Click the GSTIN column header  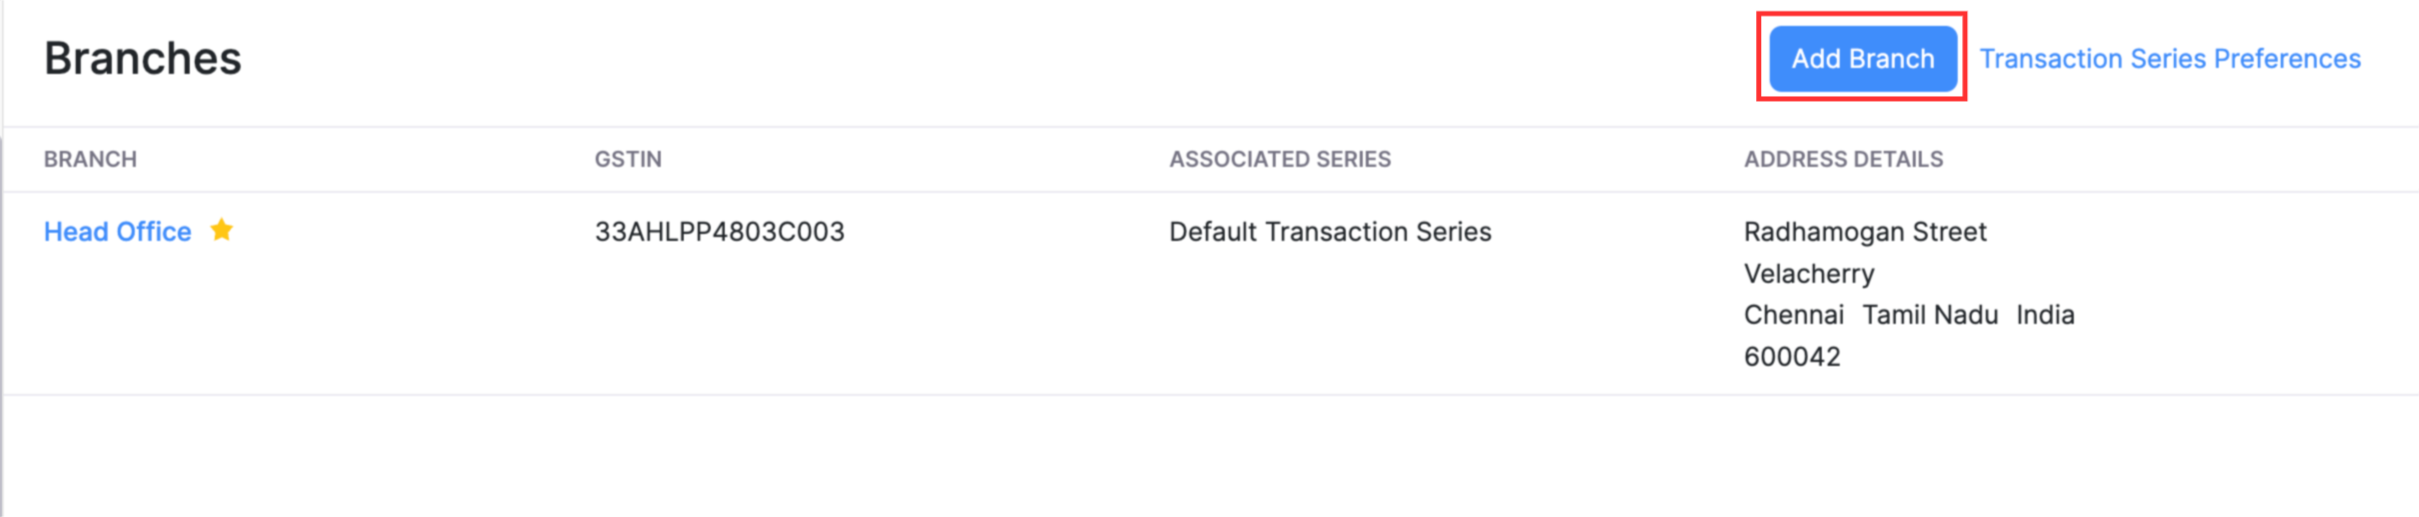pyautogui.click(x=628, y=159)
